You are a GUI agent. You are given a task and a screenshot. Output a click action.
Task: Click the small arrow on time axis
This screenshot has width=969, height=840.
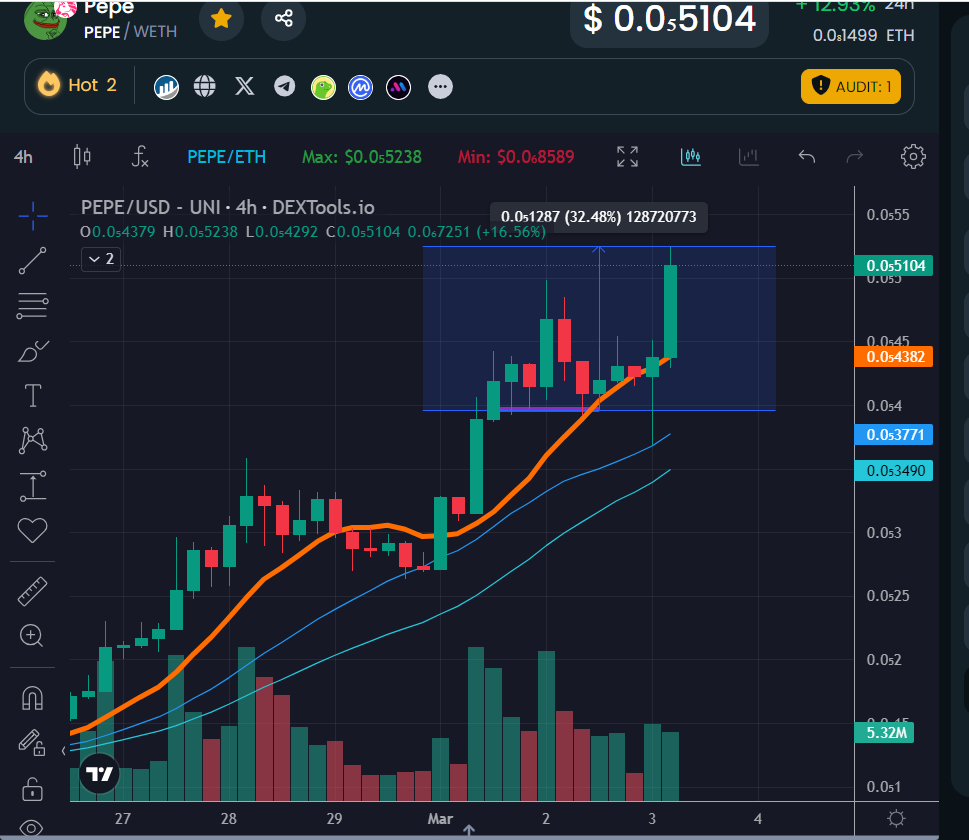coord(469,829)
